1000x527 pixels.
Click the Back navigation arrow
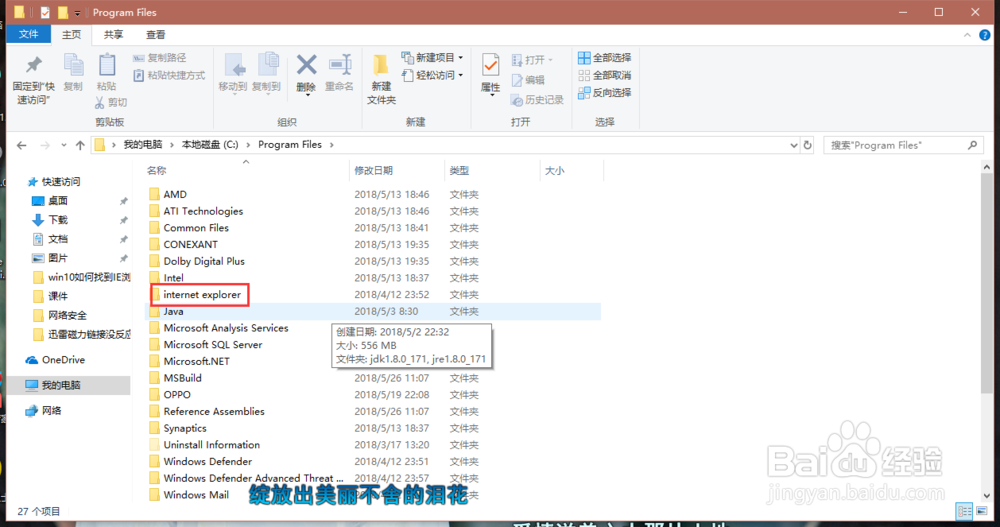[x=22, y=145]
